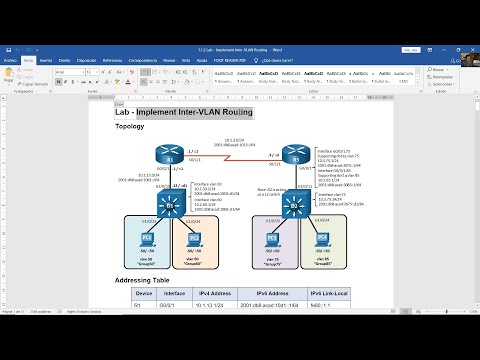Toggle bold (N) formatting

tap(59, 82)
